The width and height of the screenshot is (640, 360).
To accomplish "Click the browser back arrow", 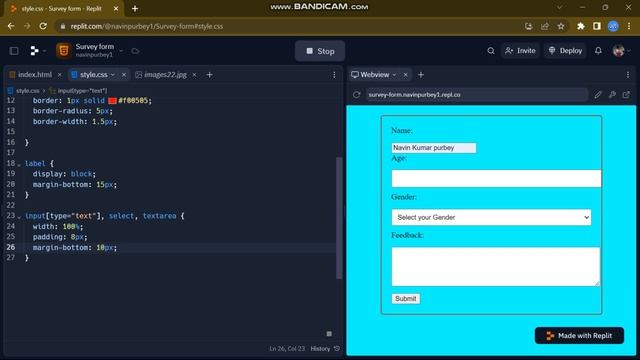I will point(11,26).
